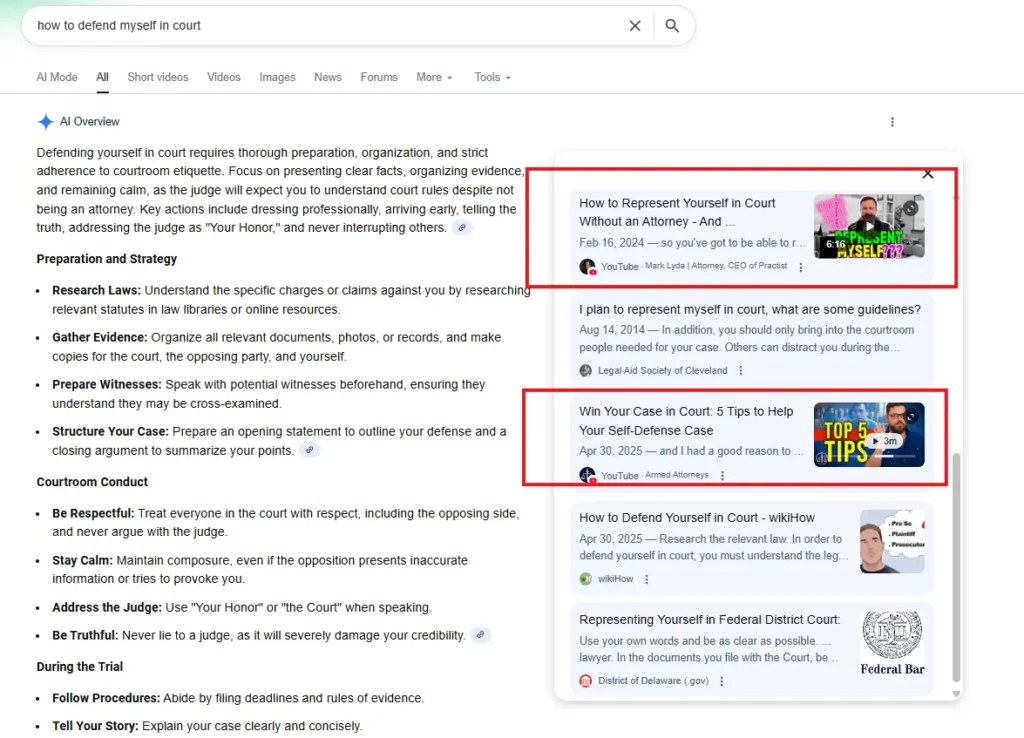Open AI Overview three-dot options menu

coord(892,122)
